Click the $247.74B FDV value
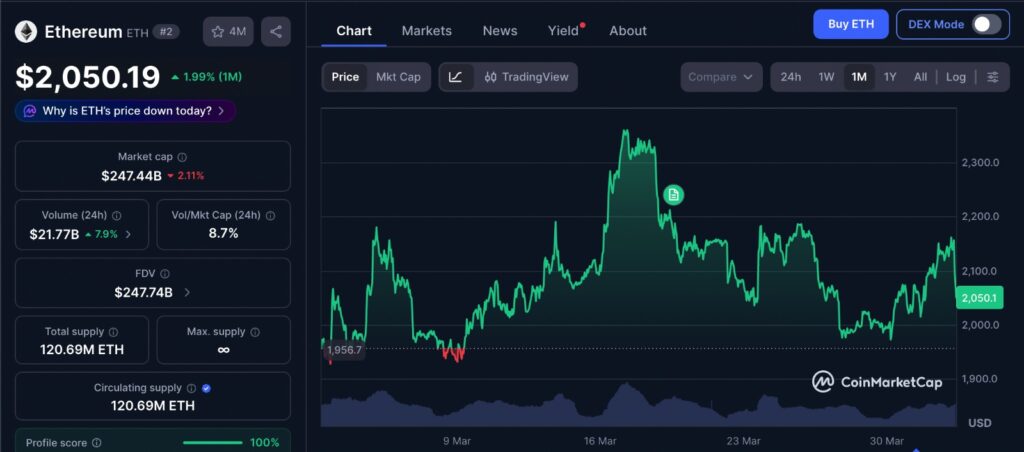1024x452 pixels. [144, 293]
